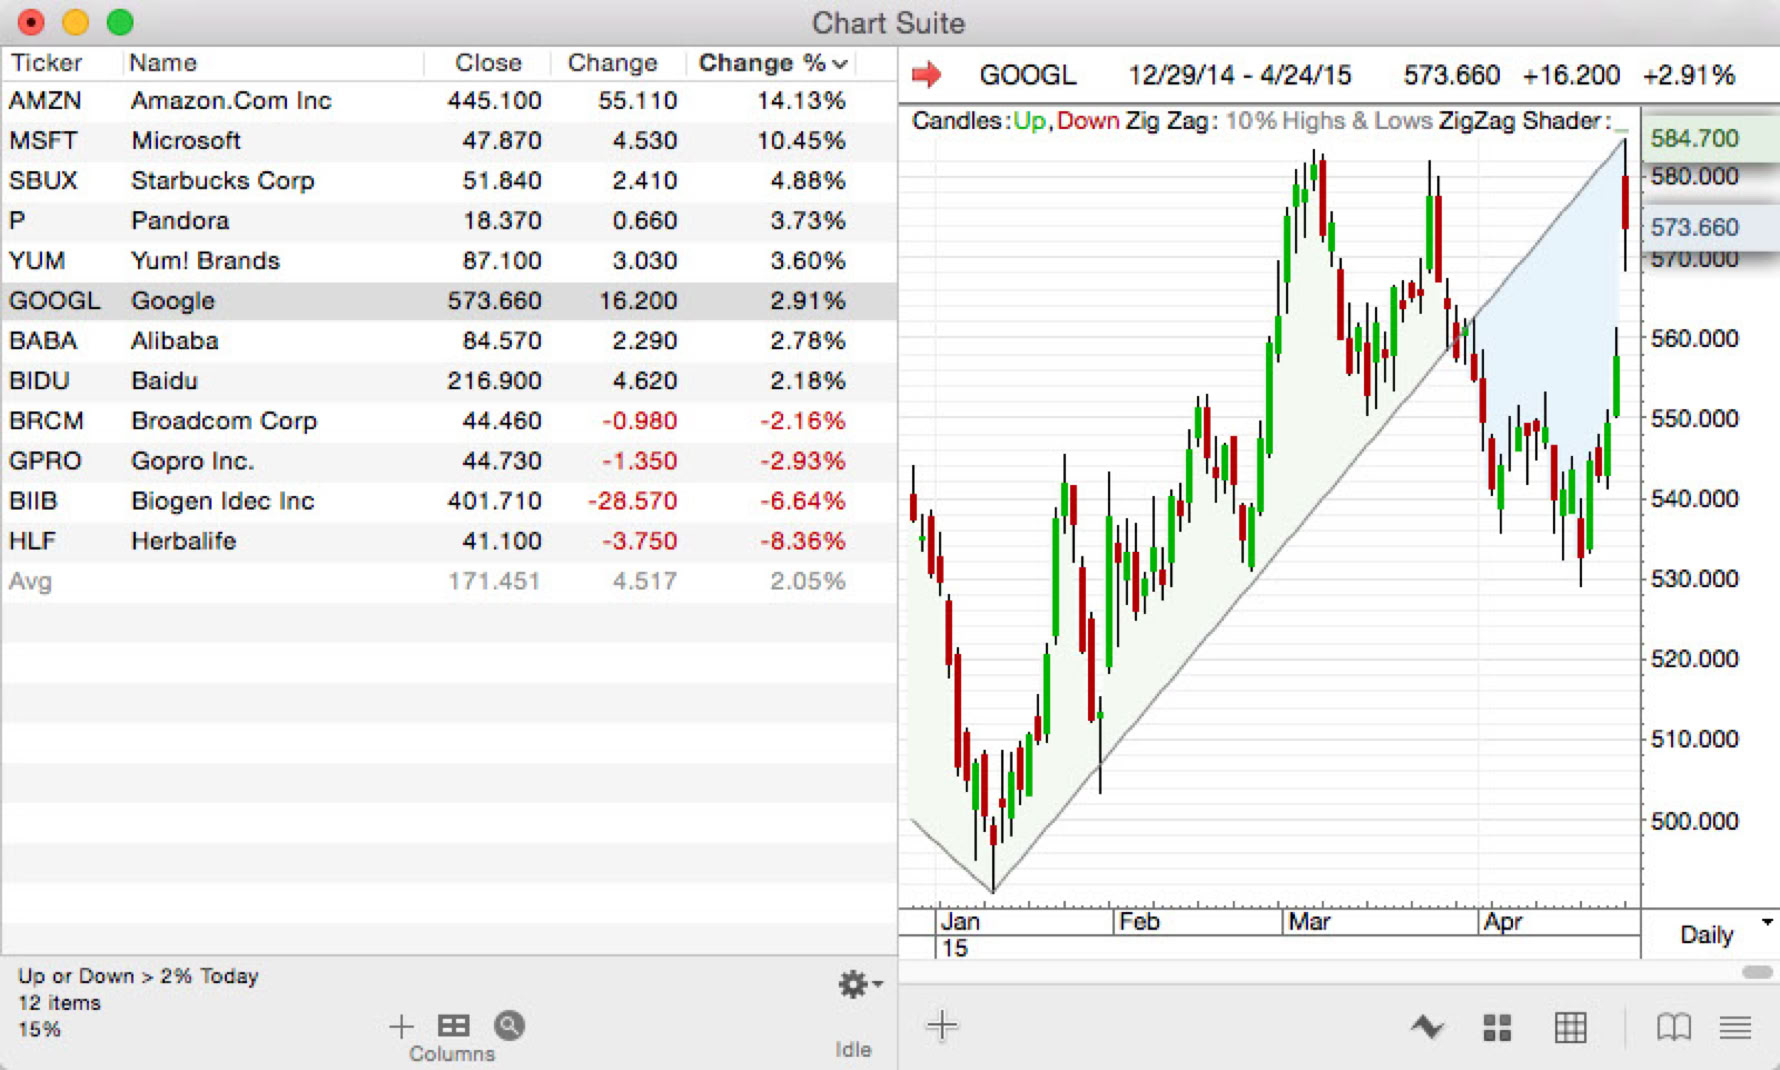The height and width of the screenshot is (1070, 1780).
Task: Click the red arrow next to GOOGL
Action: click(x=928, y=73)
